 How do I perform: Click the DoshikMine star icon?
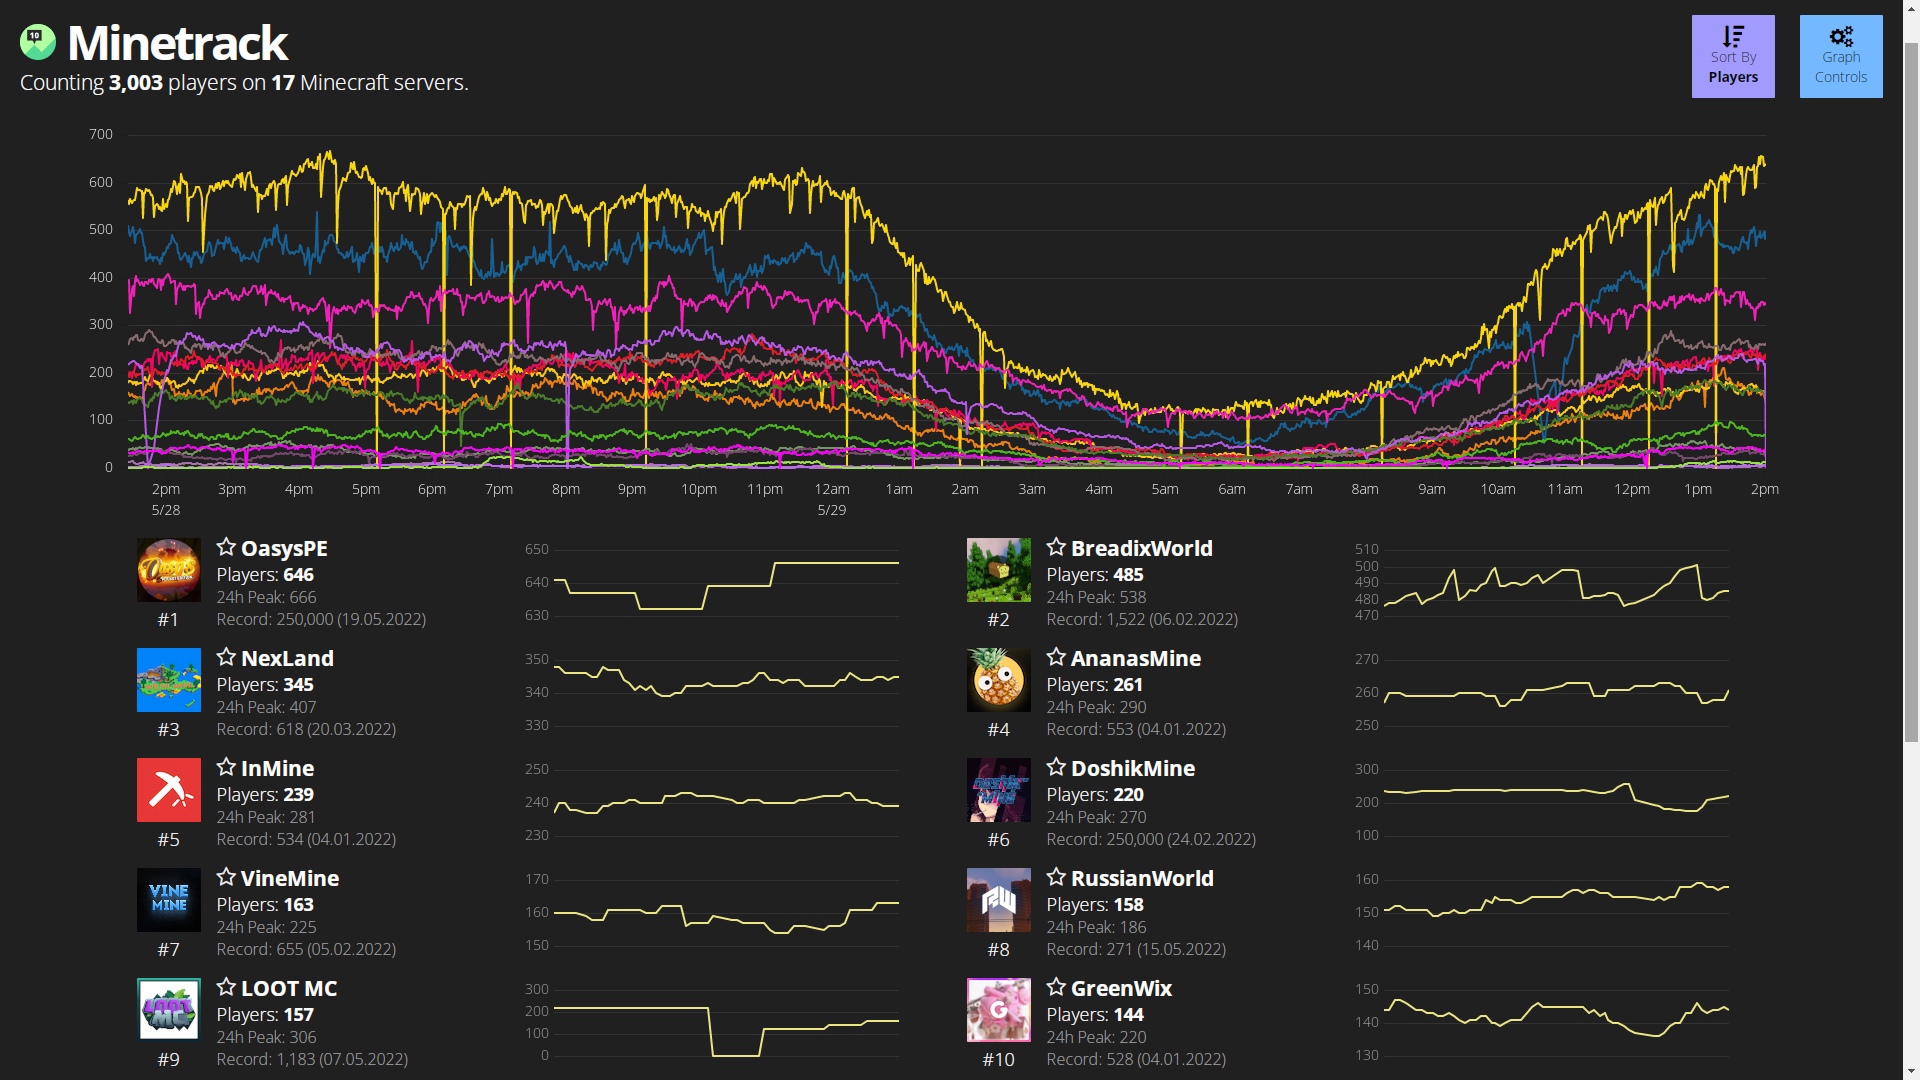[x=1056, y=767]
